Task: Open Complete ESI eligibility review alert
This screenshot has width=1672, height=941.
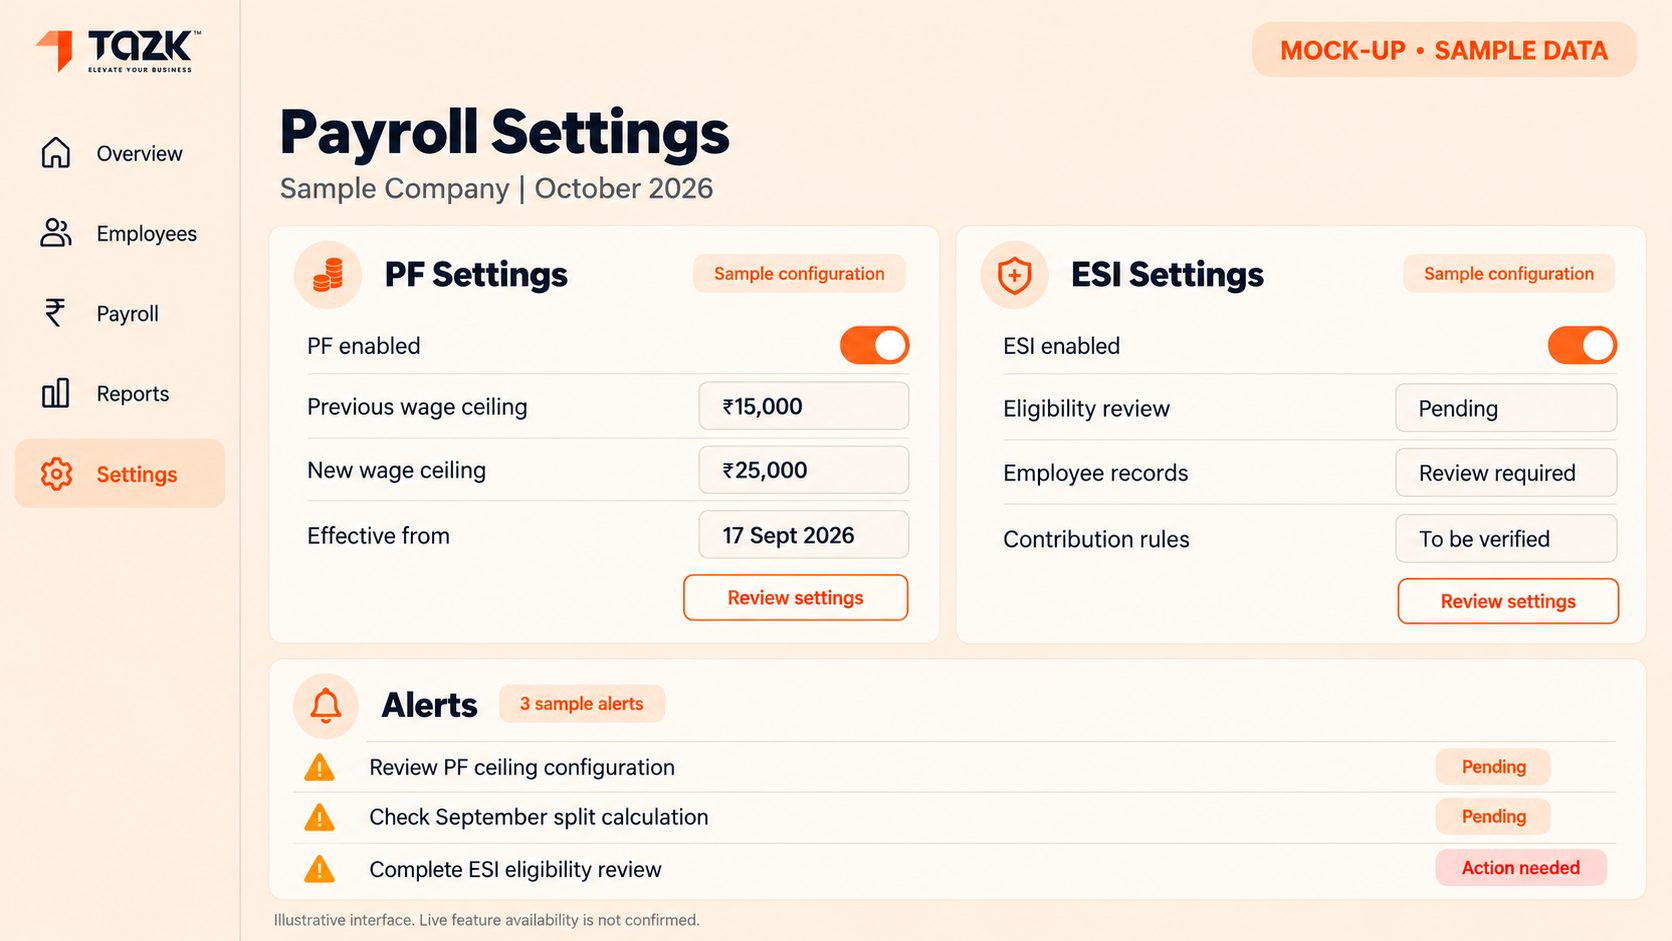Action: 515,869
